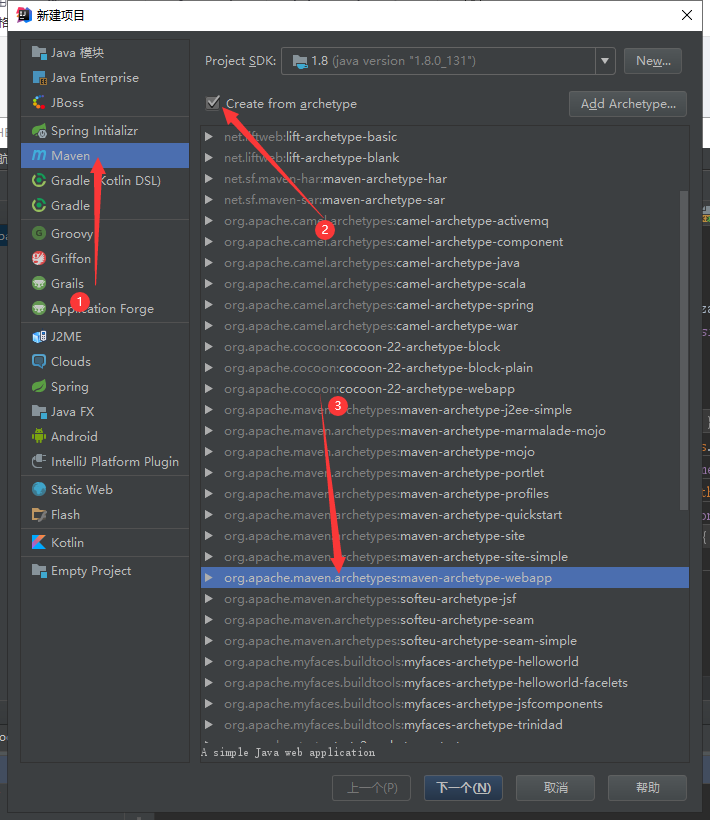Click the Gradle Kotlin DSL icon
The image size is (710, 820).
click(x=39, y=180)
